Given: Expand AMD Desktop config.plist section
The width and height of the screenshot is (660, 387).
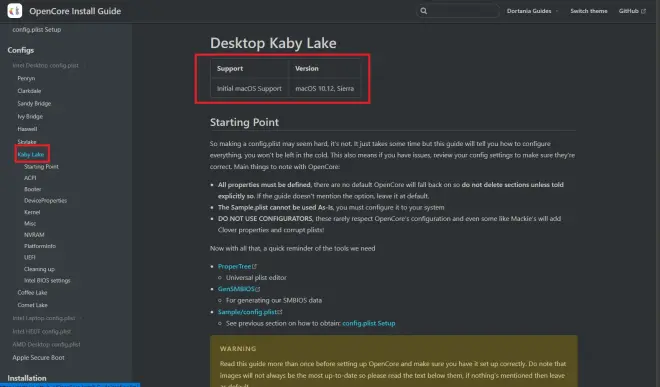Looking at the screenshot, I should tap(46, 344).
